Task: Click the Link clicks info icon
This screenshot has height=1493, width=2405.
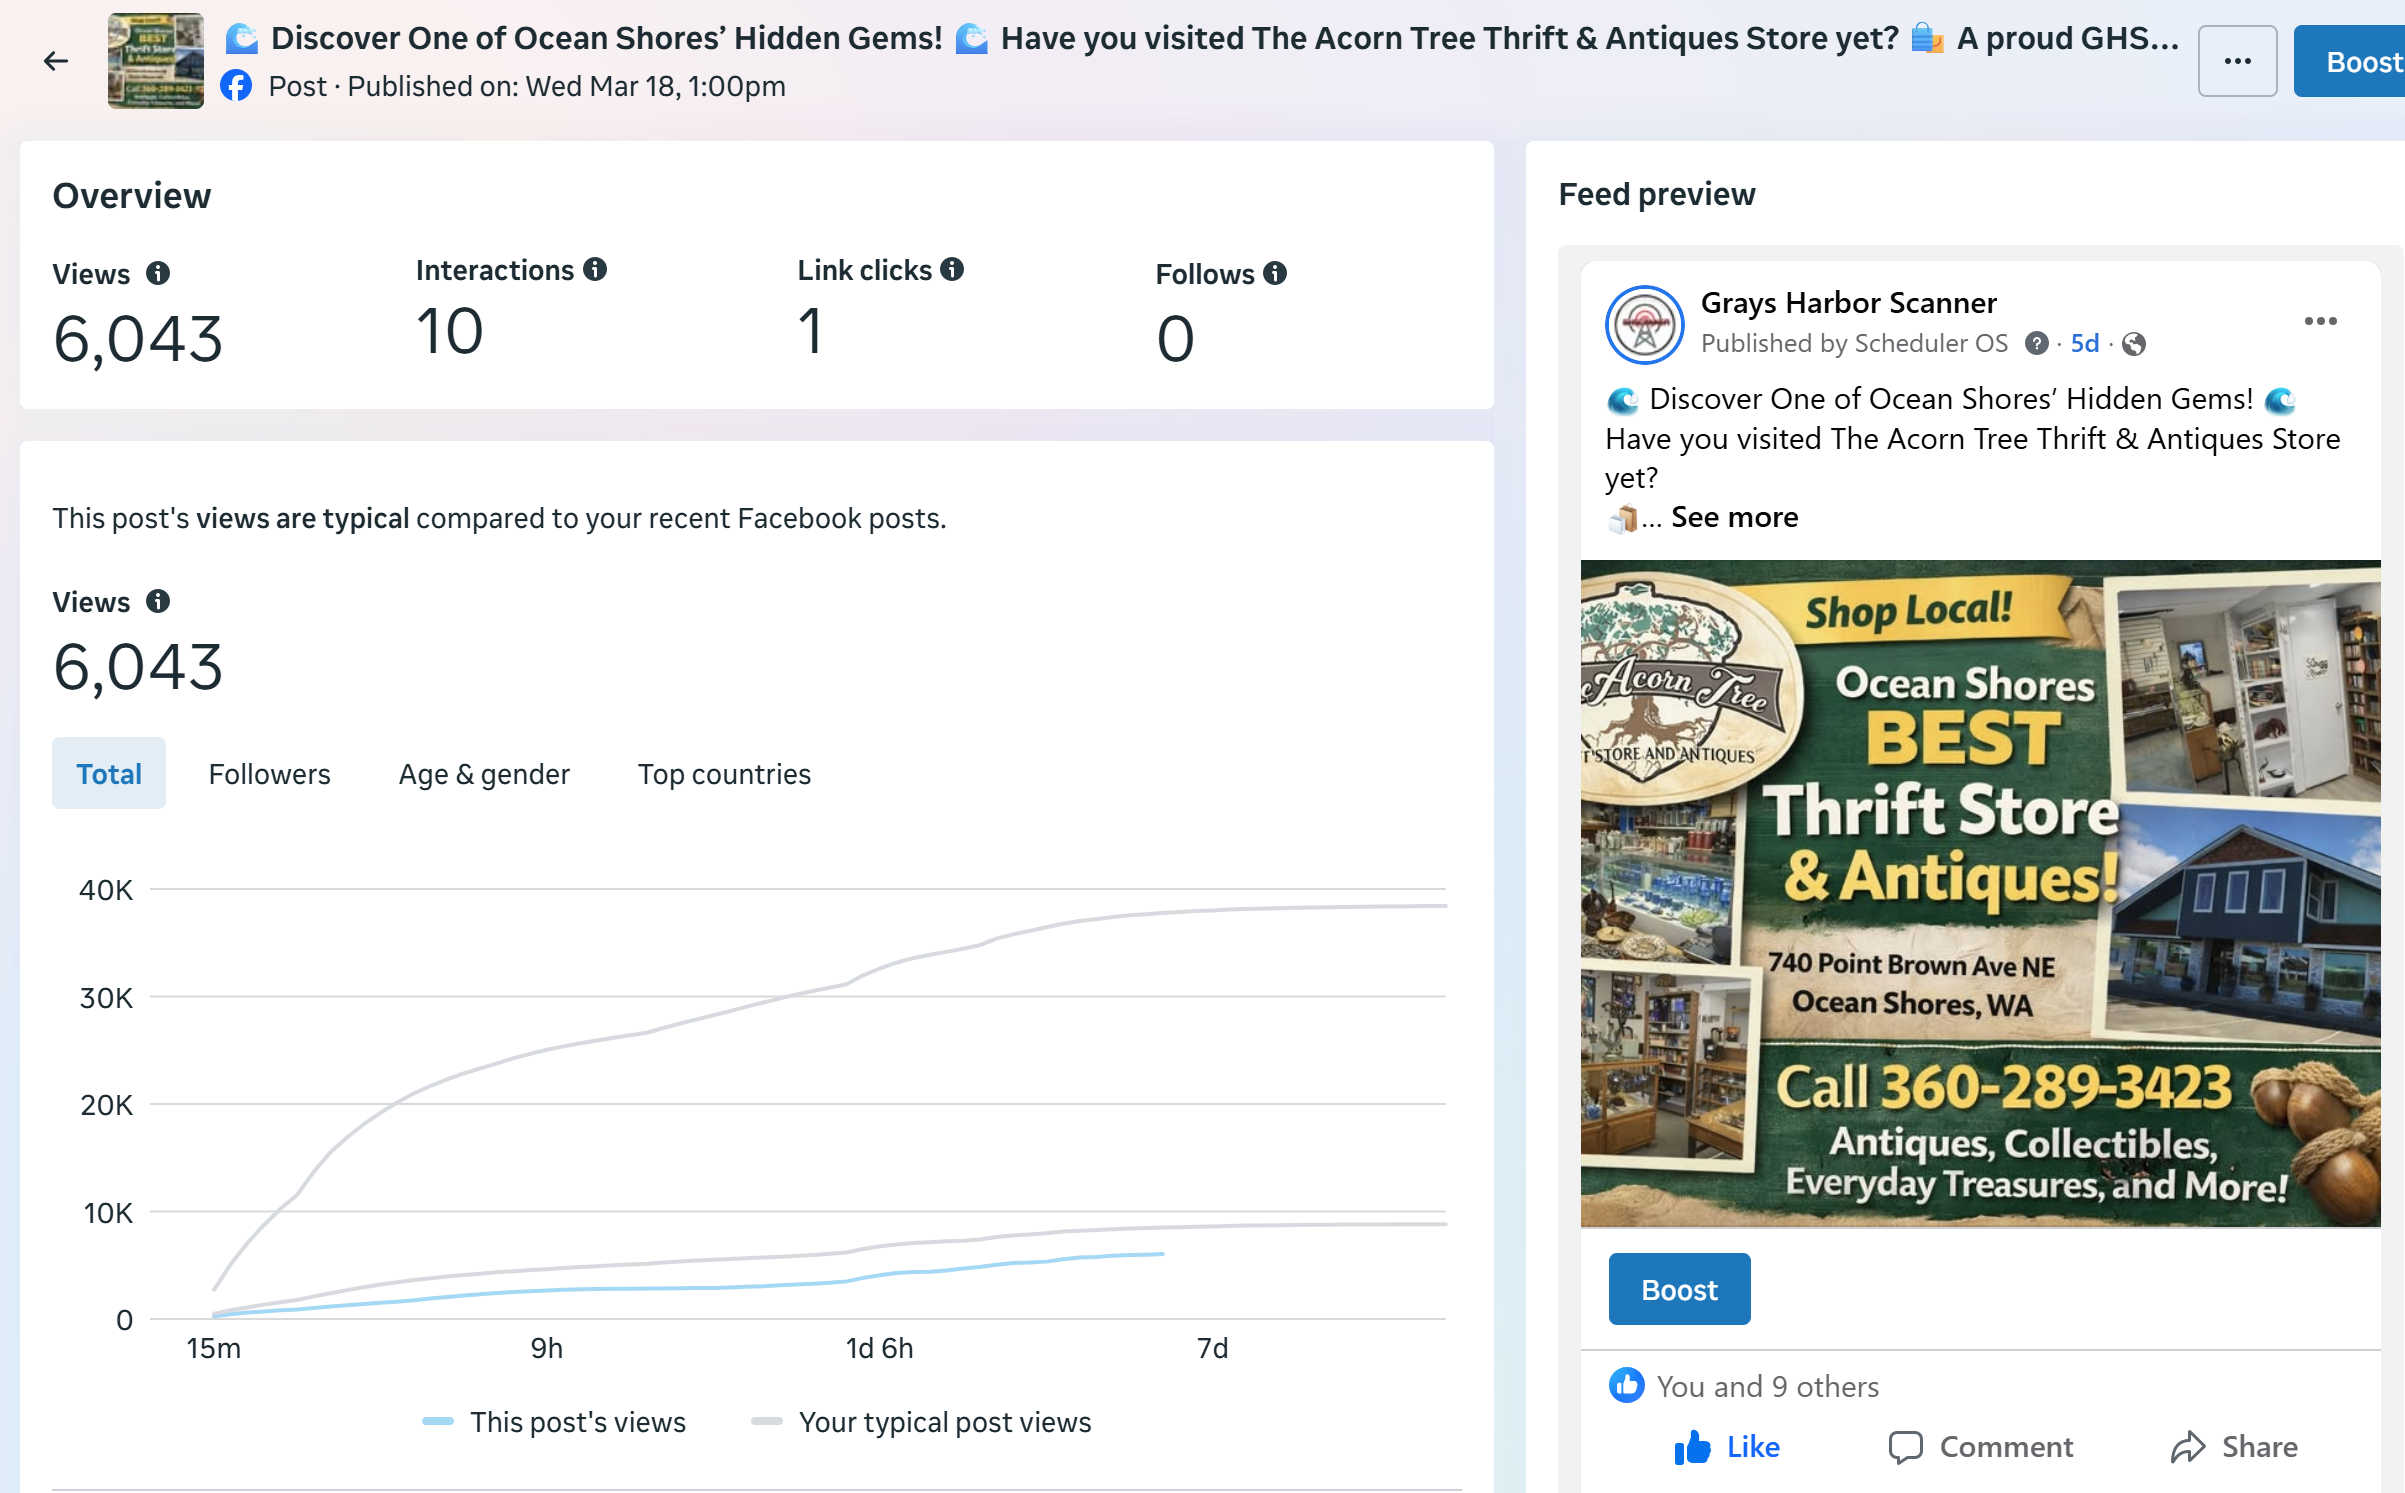Action: click(952, 269)
